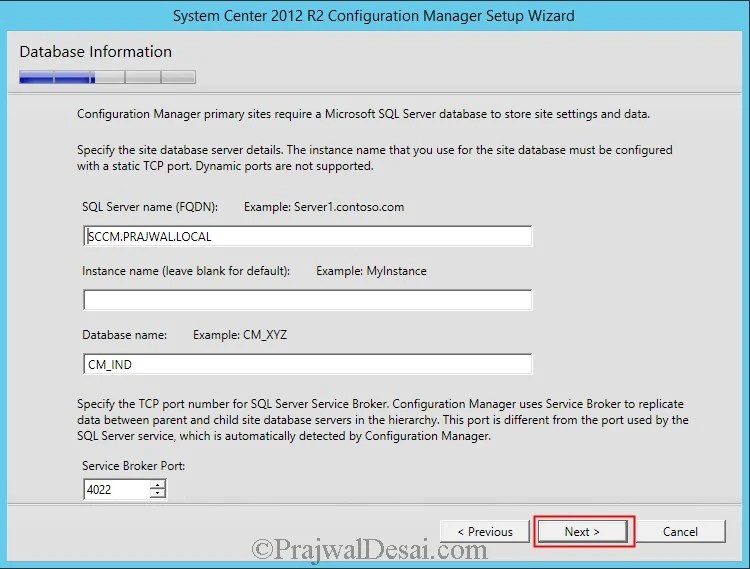
Task: Click the 'Example: Server1.contoso.com' text
Action: pos(324,207)
